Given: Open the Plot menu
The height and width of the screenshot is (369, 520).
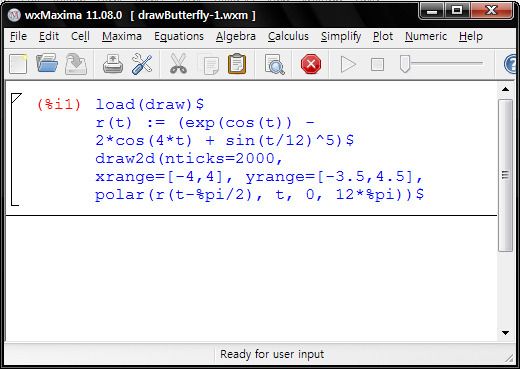Looking at the screenshot, I should tap(383, 36).
